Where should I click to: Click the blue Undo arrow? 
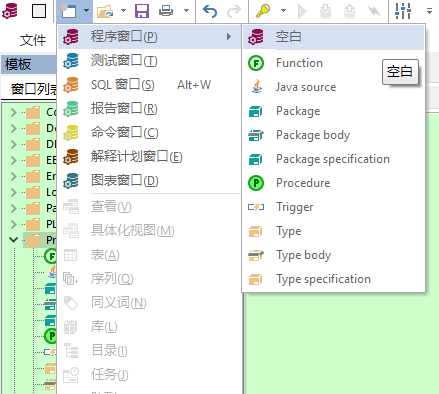click(210, 11)
